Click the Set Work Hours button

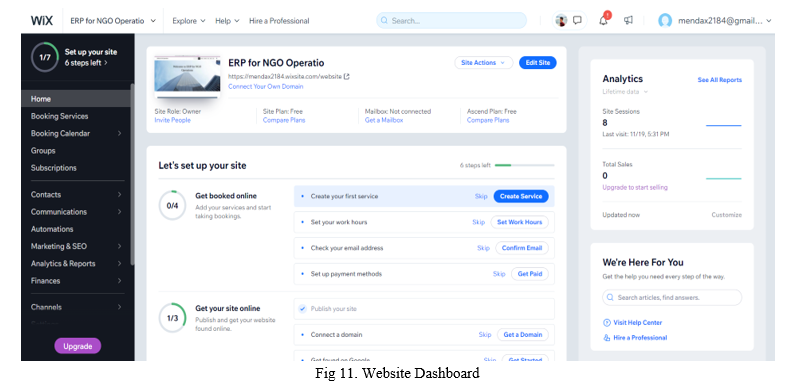(519, 222)
